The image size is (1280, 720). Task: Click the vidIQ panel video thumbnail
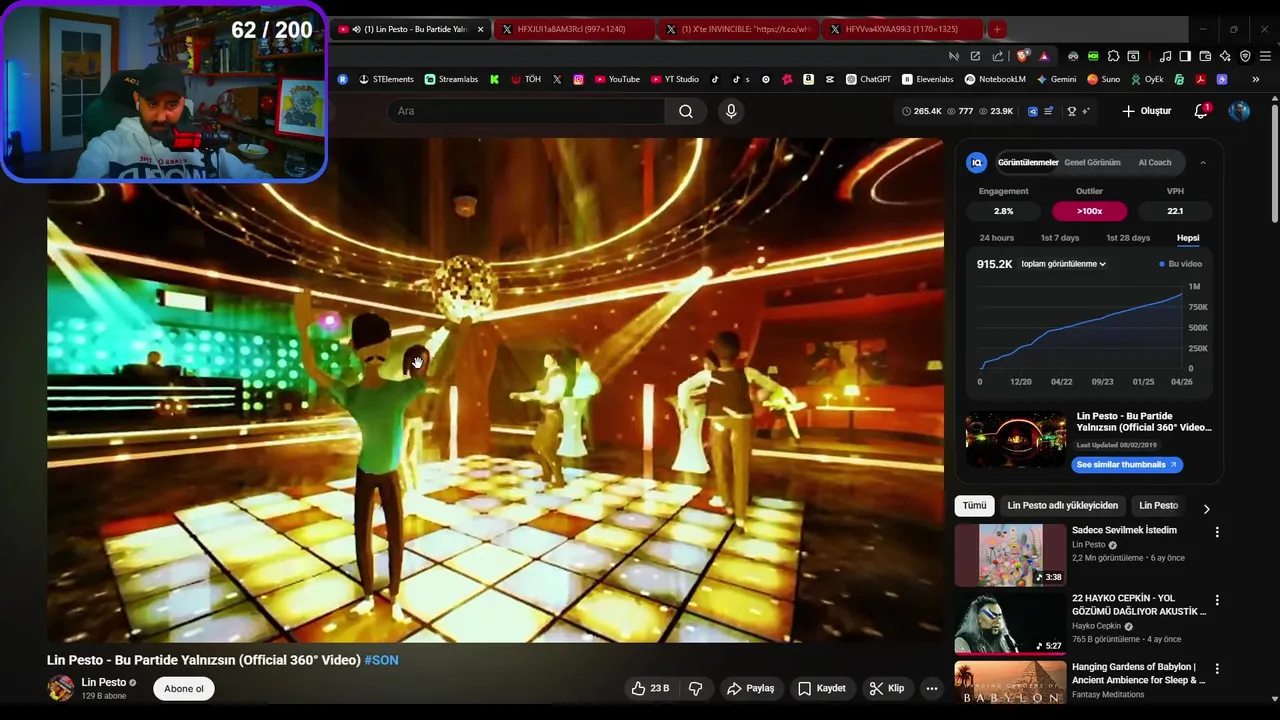pyautogui.click(x=1016, y=440)
